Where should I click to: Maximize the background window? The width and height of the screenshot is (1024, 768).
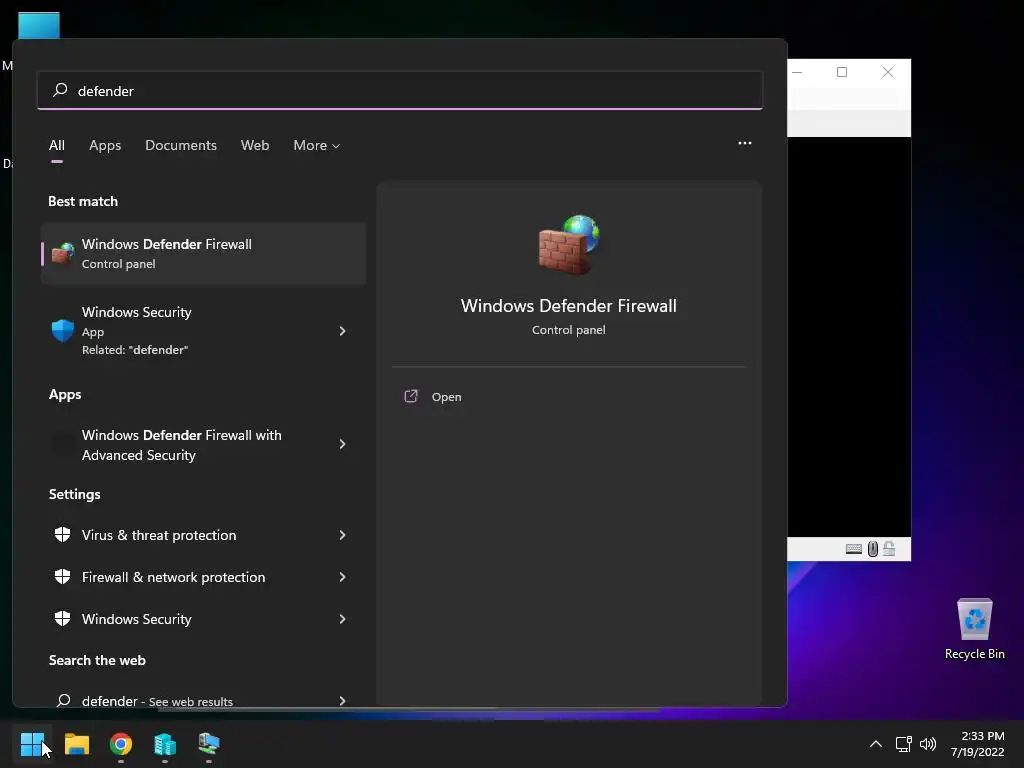[842, 72]
